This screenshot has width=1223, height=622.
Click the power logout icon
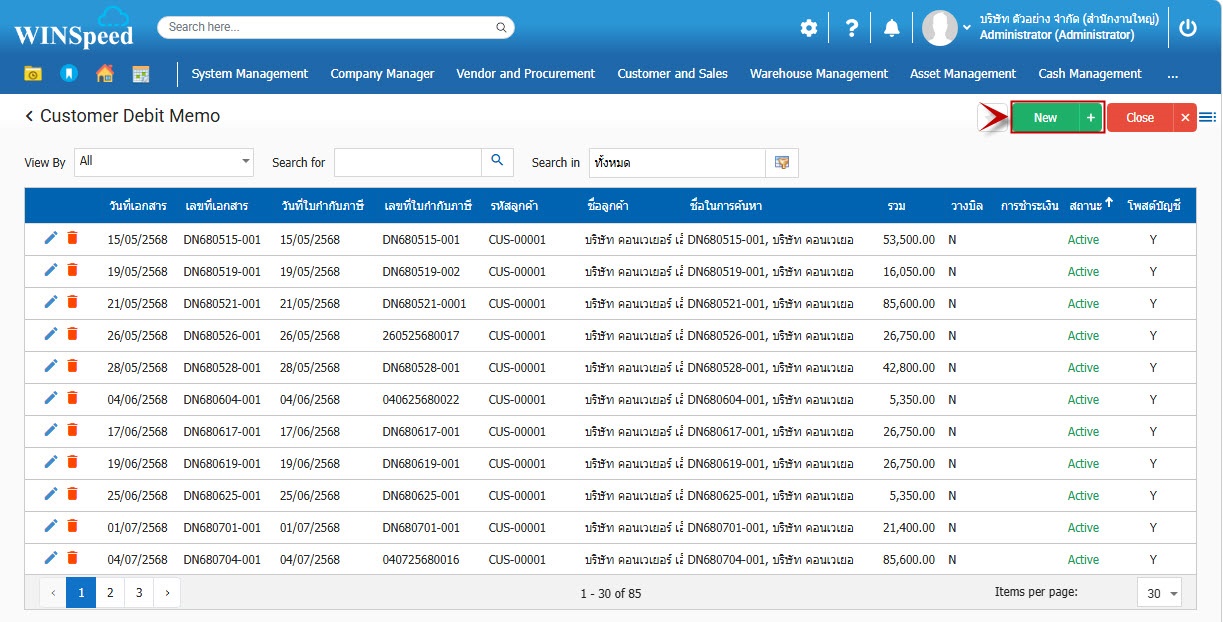pyautogui.click(x=1188, y=28)
